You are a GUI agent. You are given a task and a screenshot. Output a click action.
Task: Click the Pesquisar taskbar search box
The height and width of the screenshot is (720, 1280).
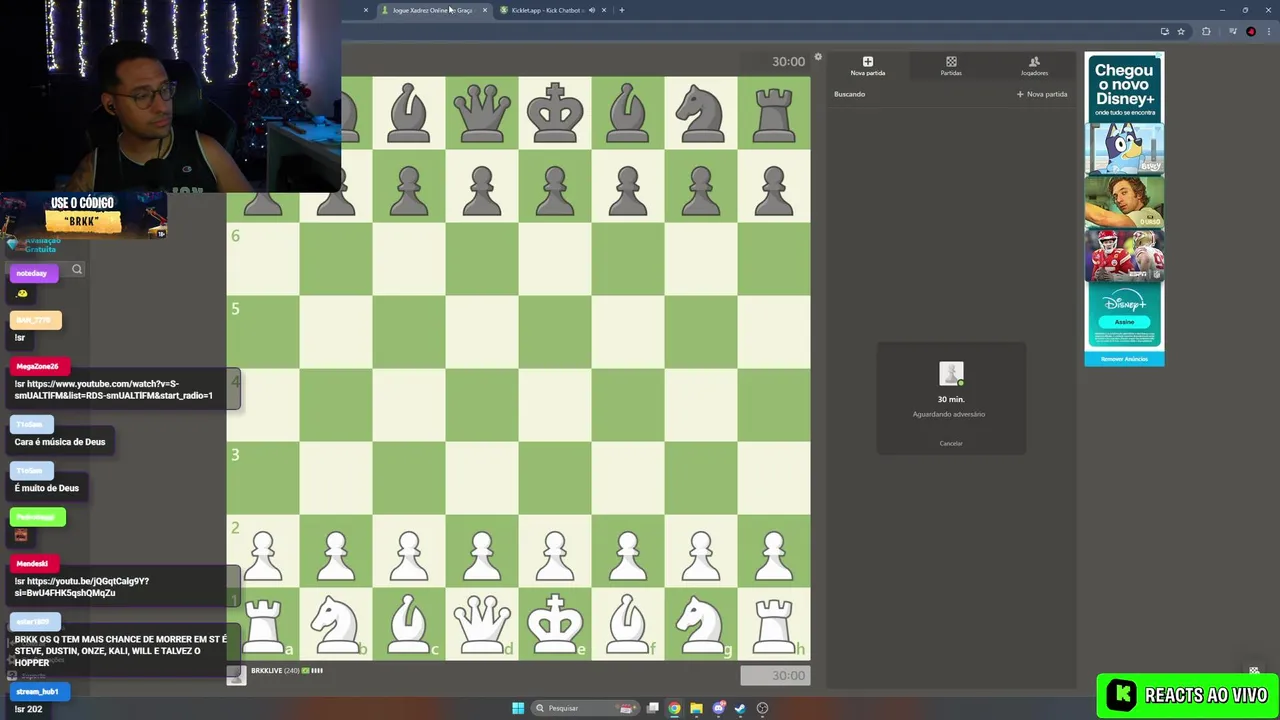pos(584,708)
